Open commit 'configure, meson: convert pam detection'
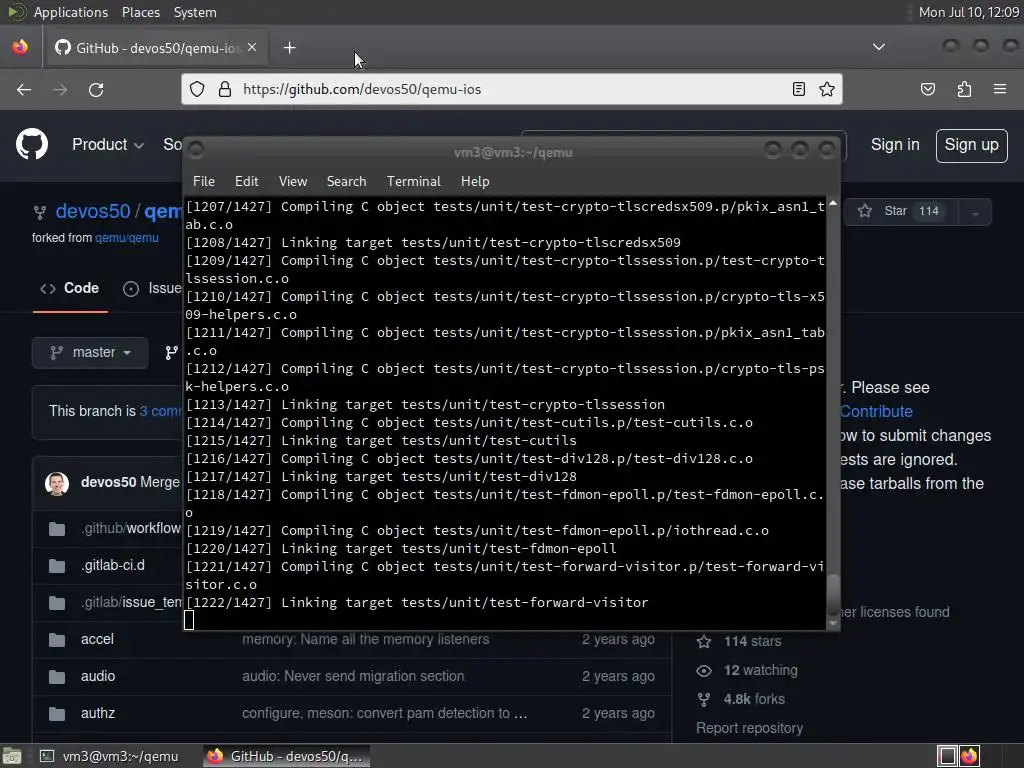This screenshot has width=1024, height=768. 384,713
